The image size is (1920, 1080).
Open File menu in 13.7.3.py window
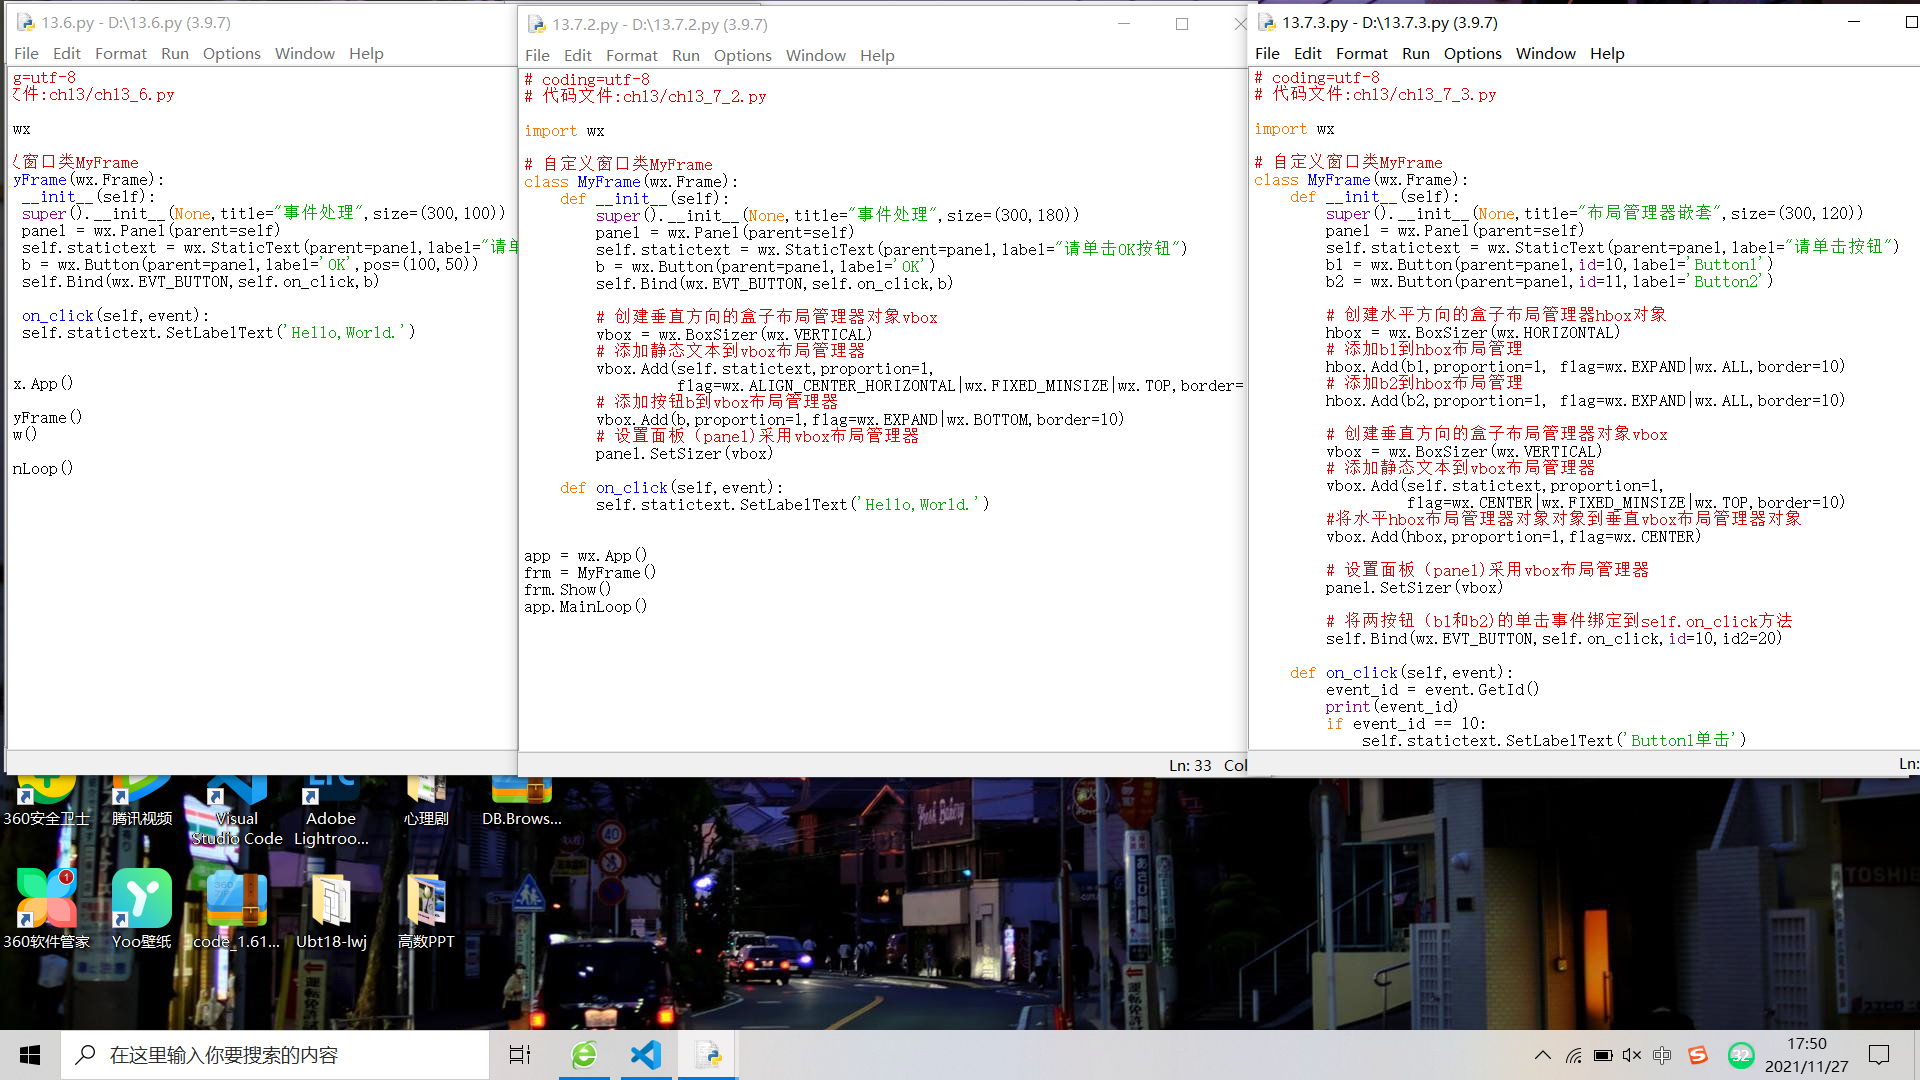(x=1267, y=53)
